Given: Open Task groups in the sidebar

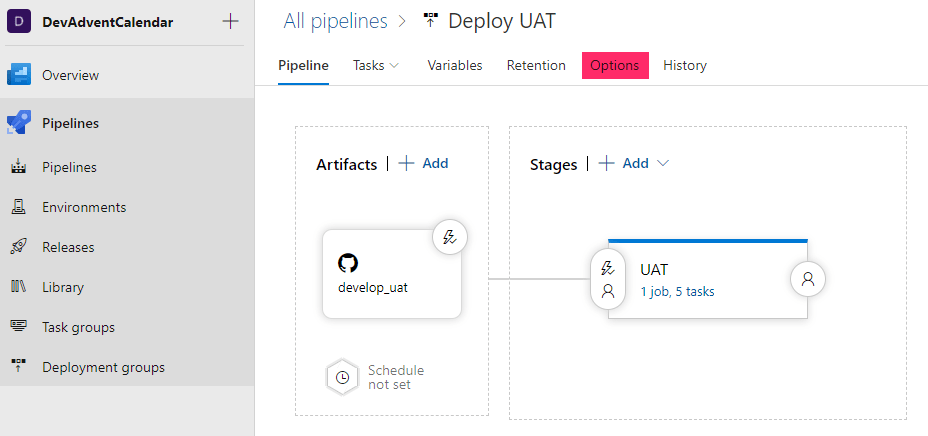Looking at the screenshot, I should tap(78, 327).
